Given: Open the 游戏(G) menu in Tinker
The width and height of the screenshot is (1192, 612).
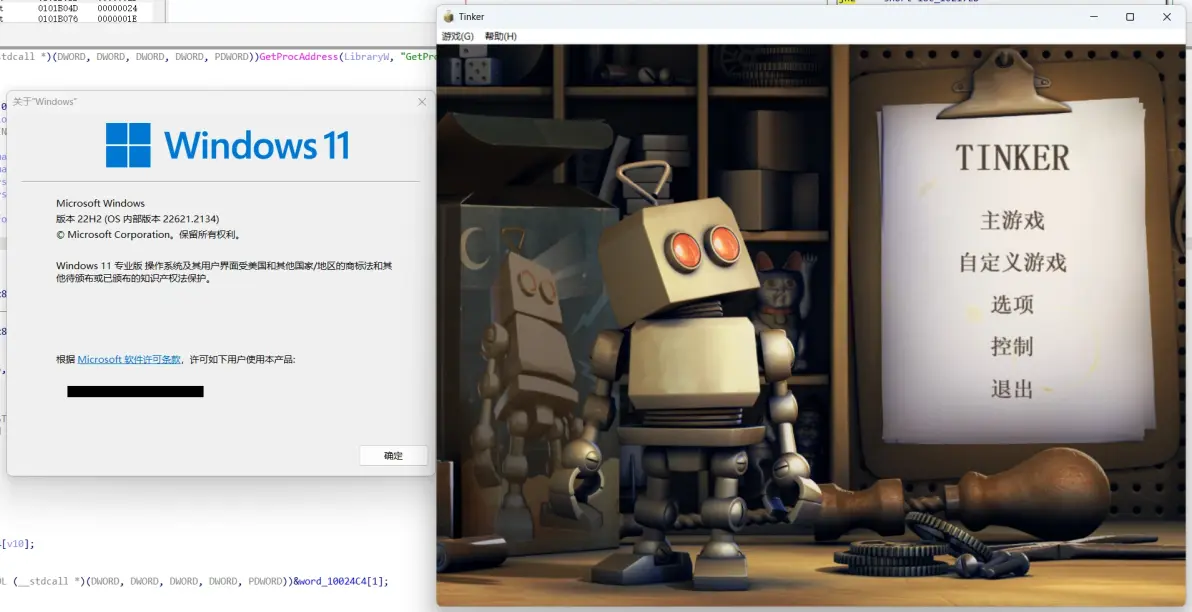Looking at the screenshot, I should [457, 36].
